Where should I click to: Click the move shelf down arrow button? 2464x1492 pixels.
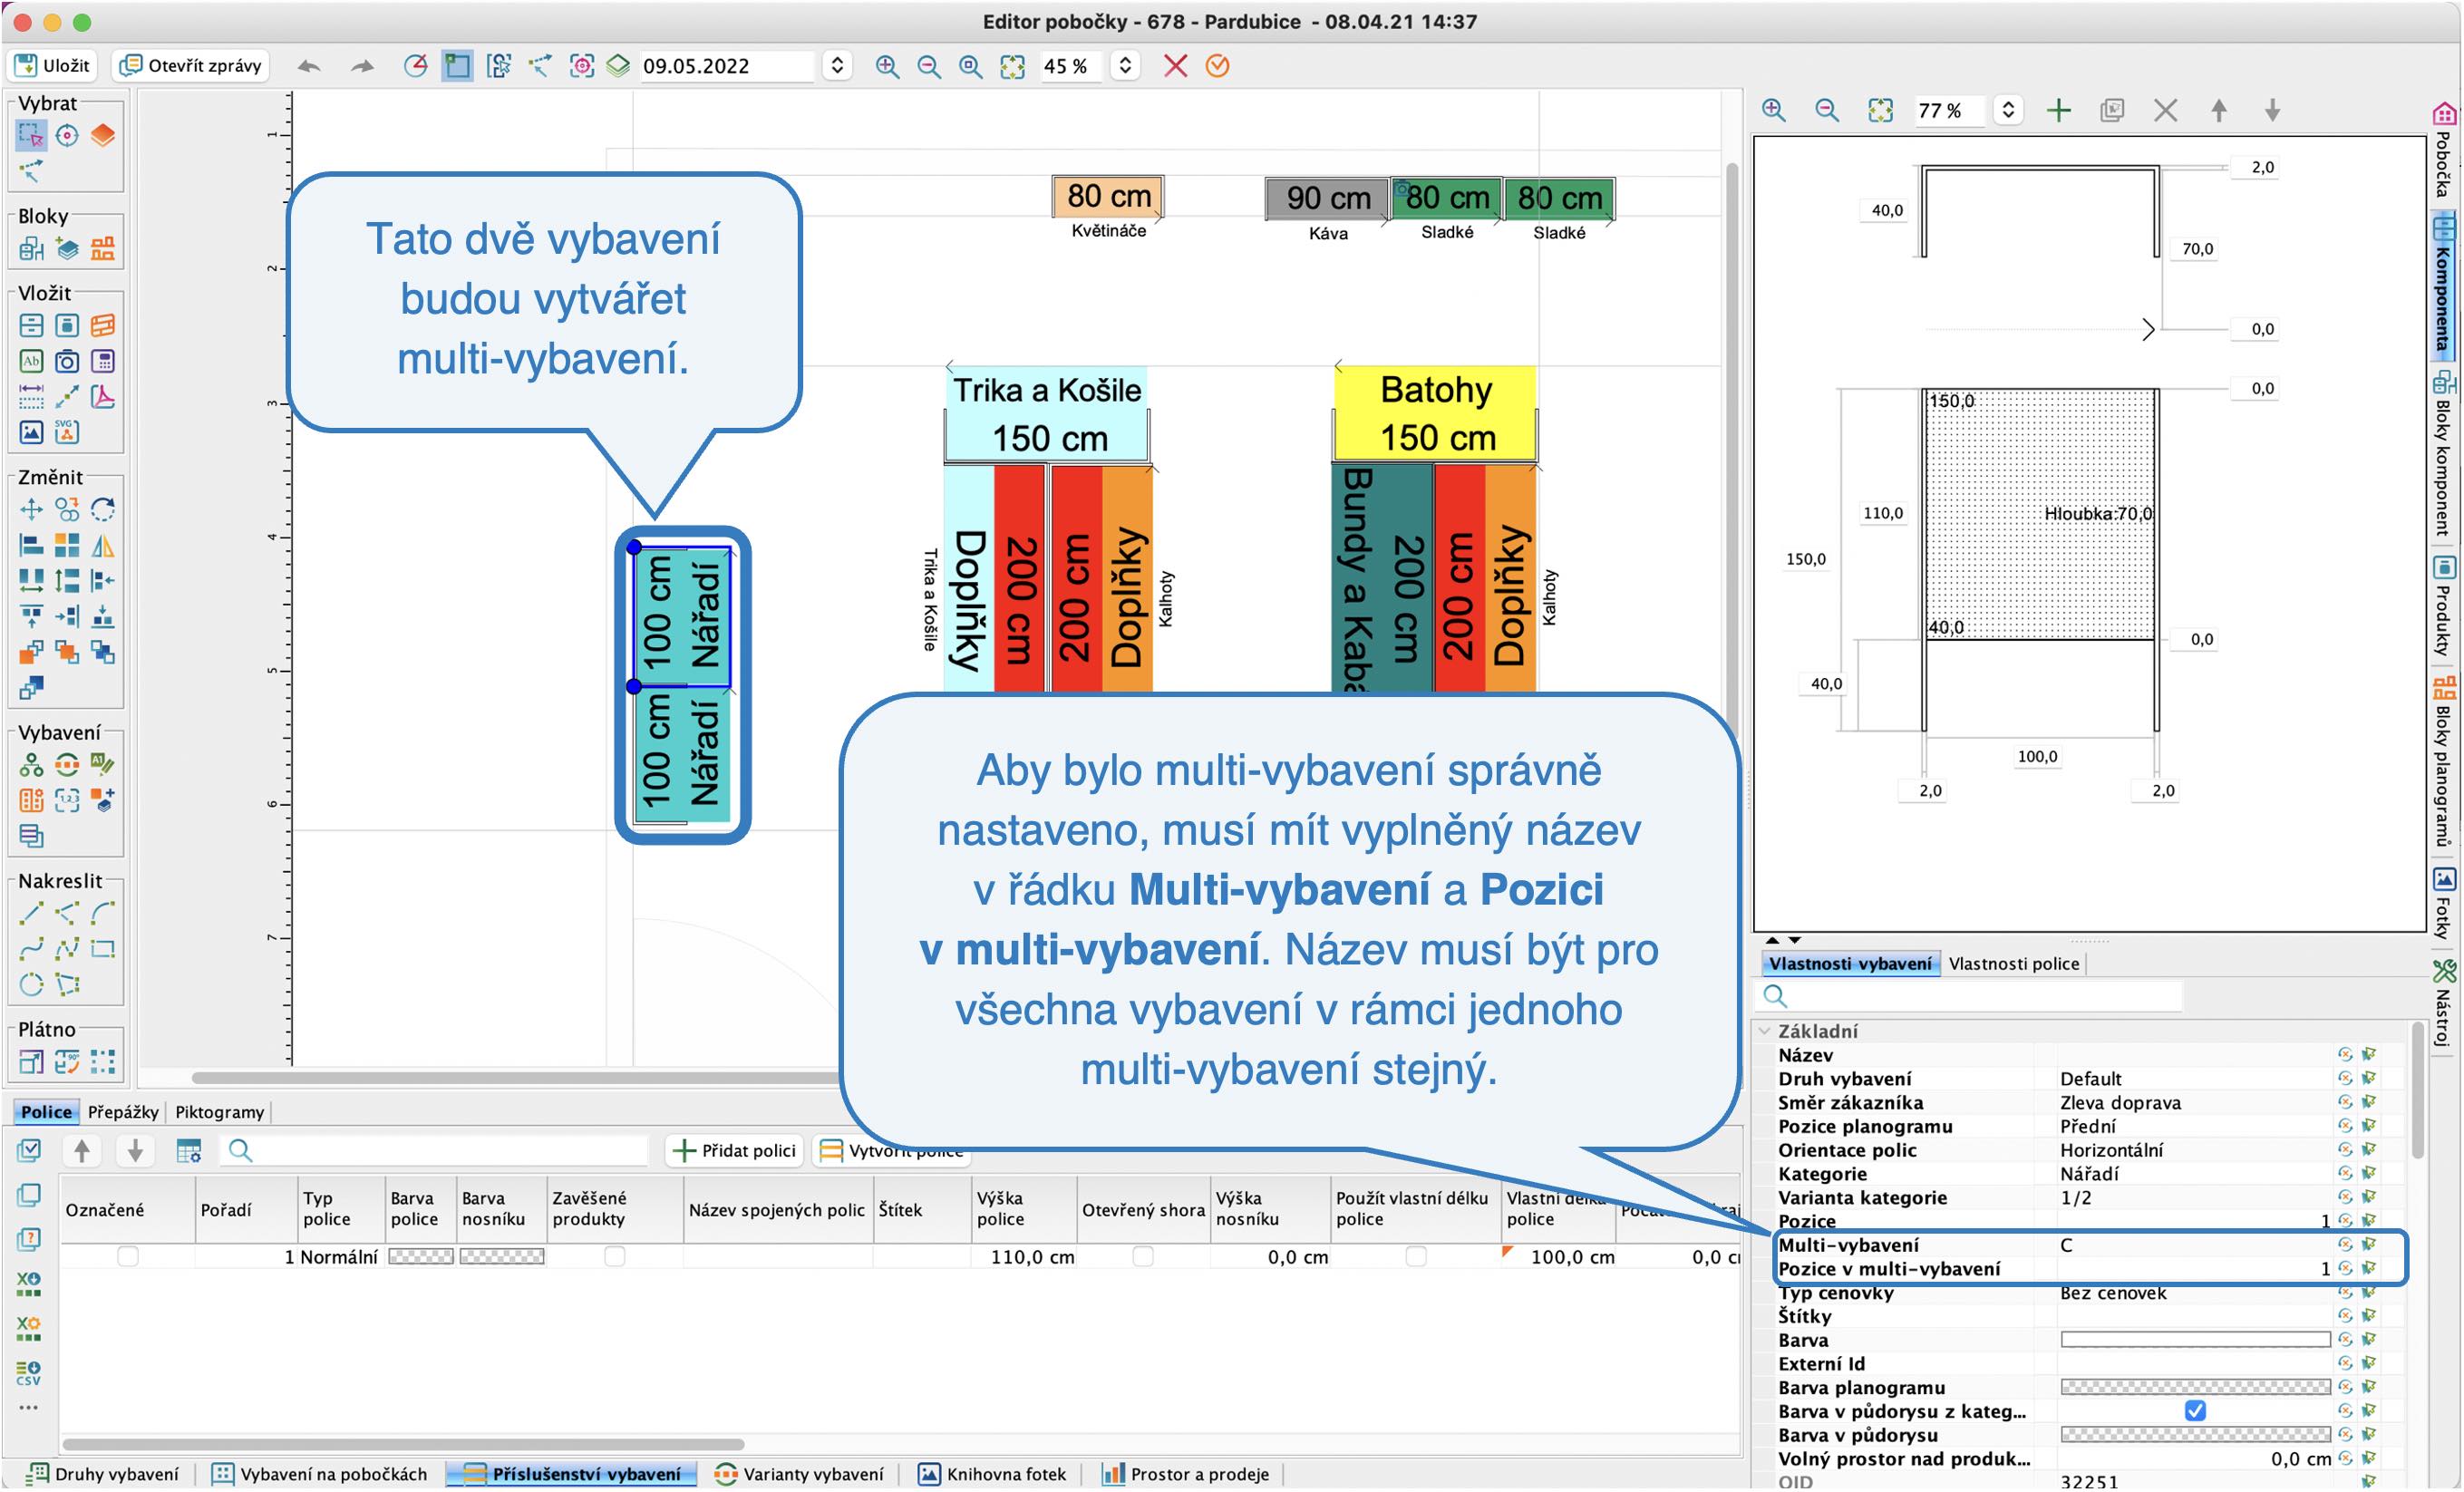(135, 1151)
